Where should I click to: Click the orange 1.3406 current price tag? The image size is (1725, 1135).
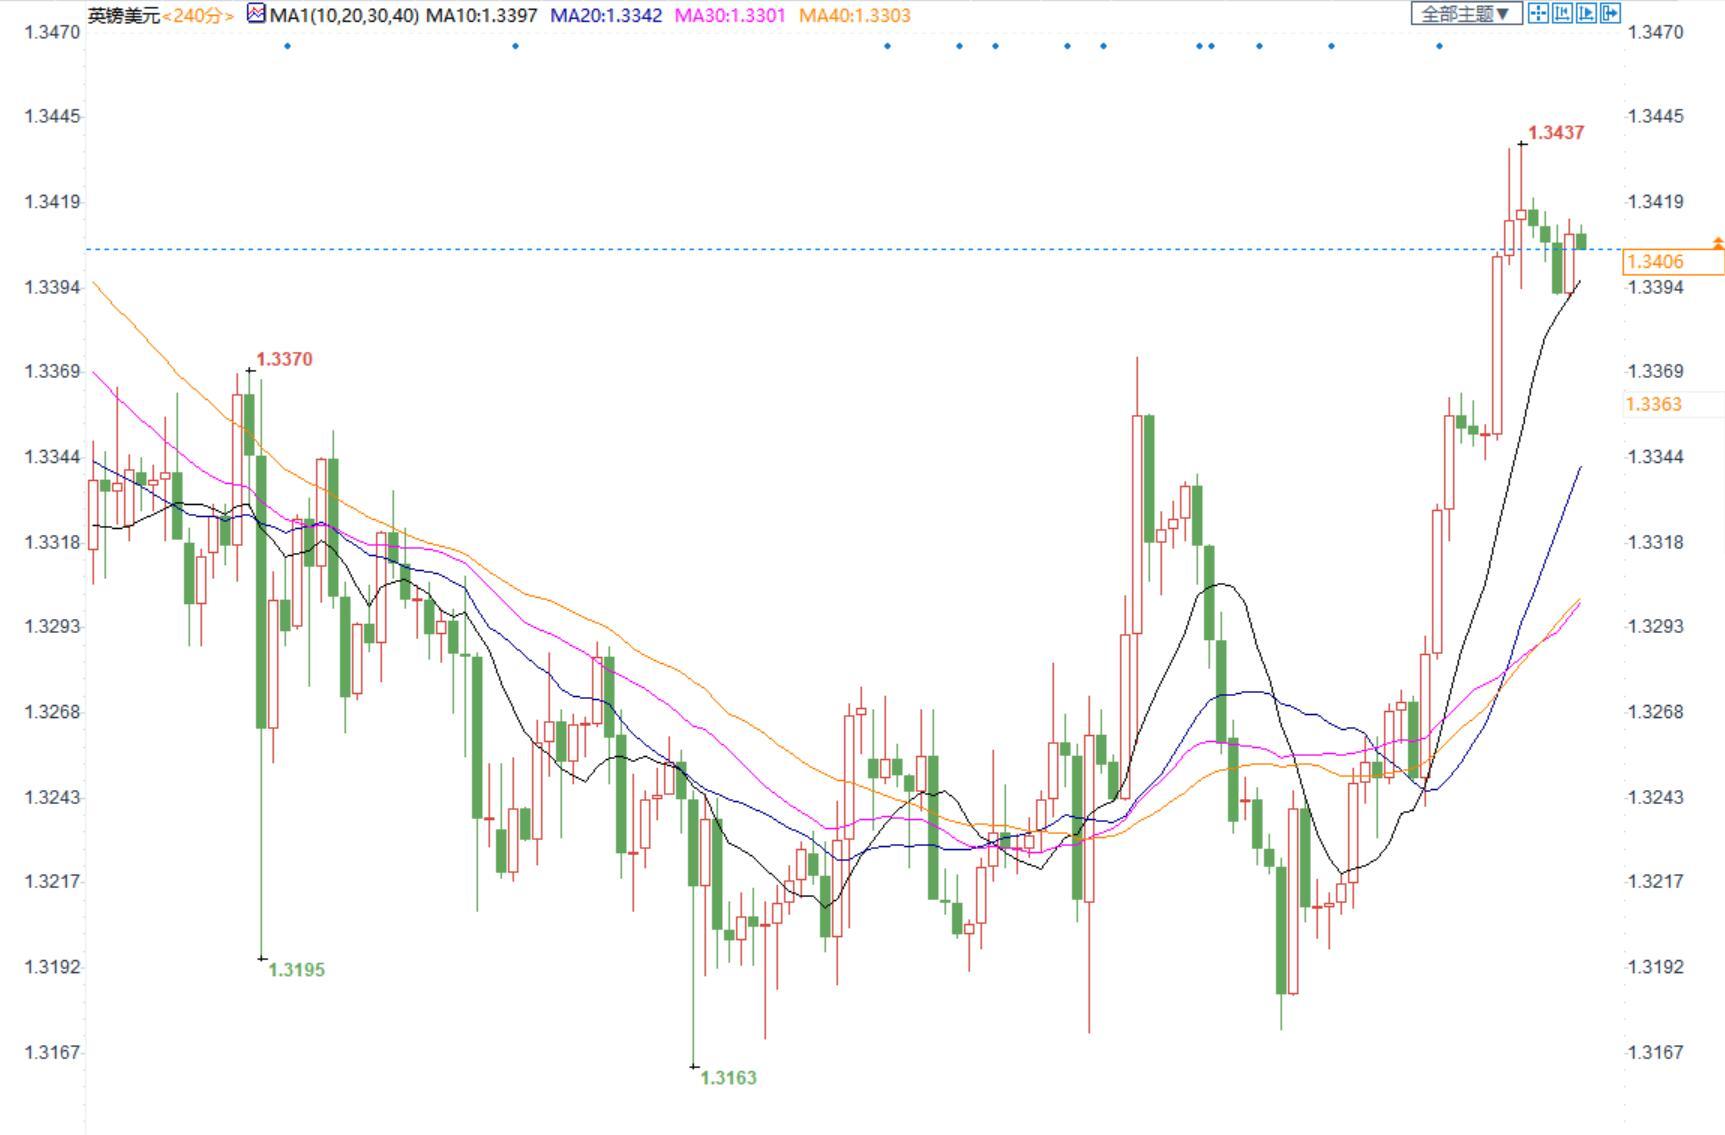[1673, 261]
